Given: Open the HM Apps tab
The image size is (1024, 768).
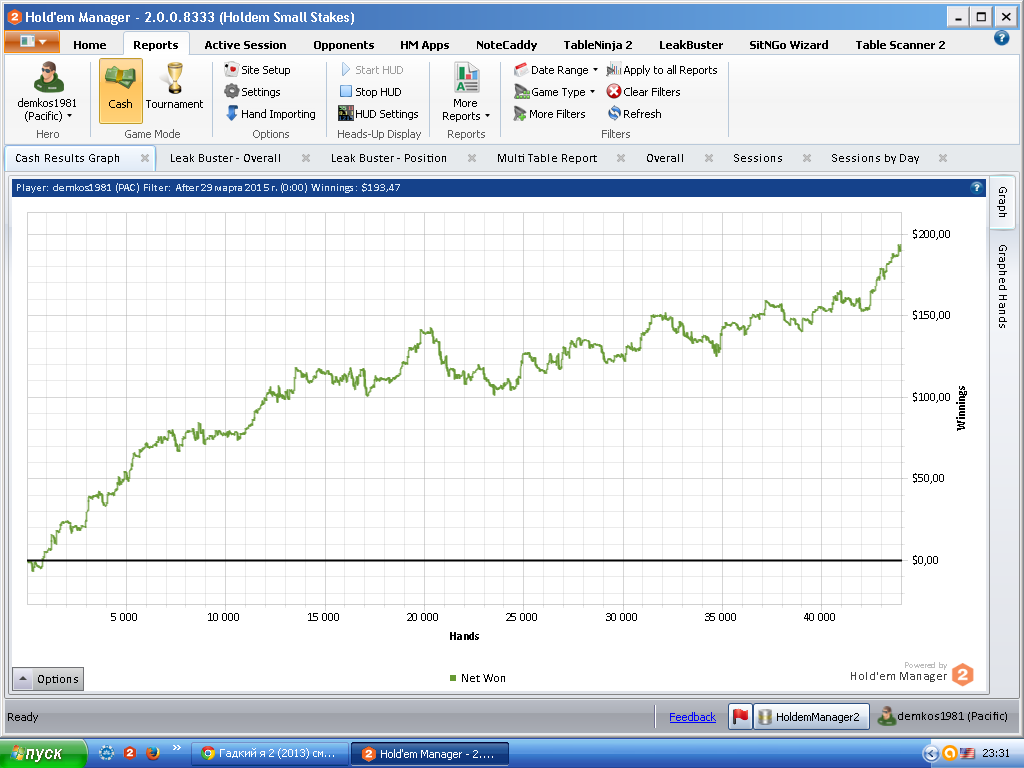Looking at the screenshot, I should click(x=424, y=45).
